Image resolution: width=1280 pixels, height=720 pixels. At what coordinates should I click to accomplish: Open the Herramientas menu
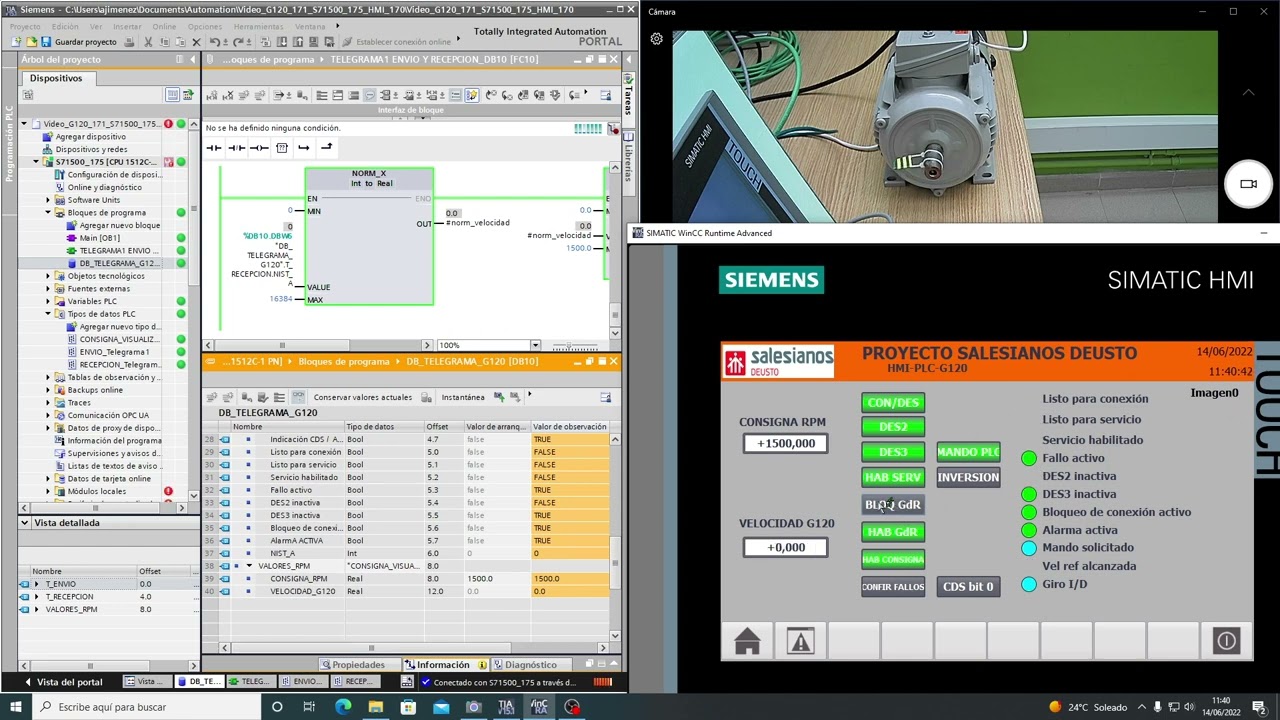click(x=259, y=27)
